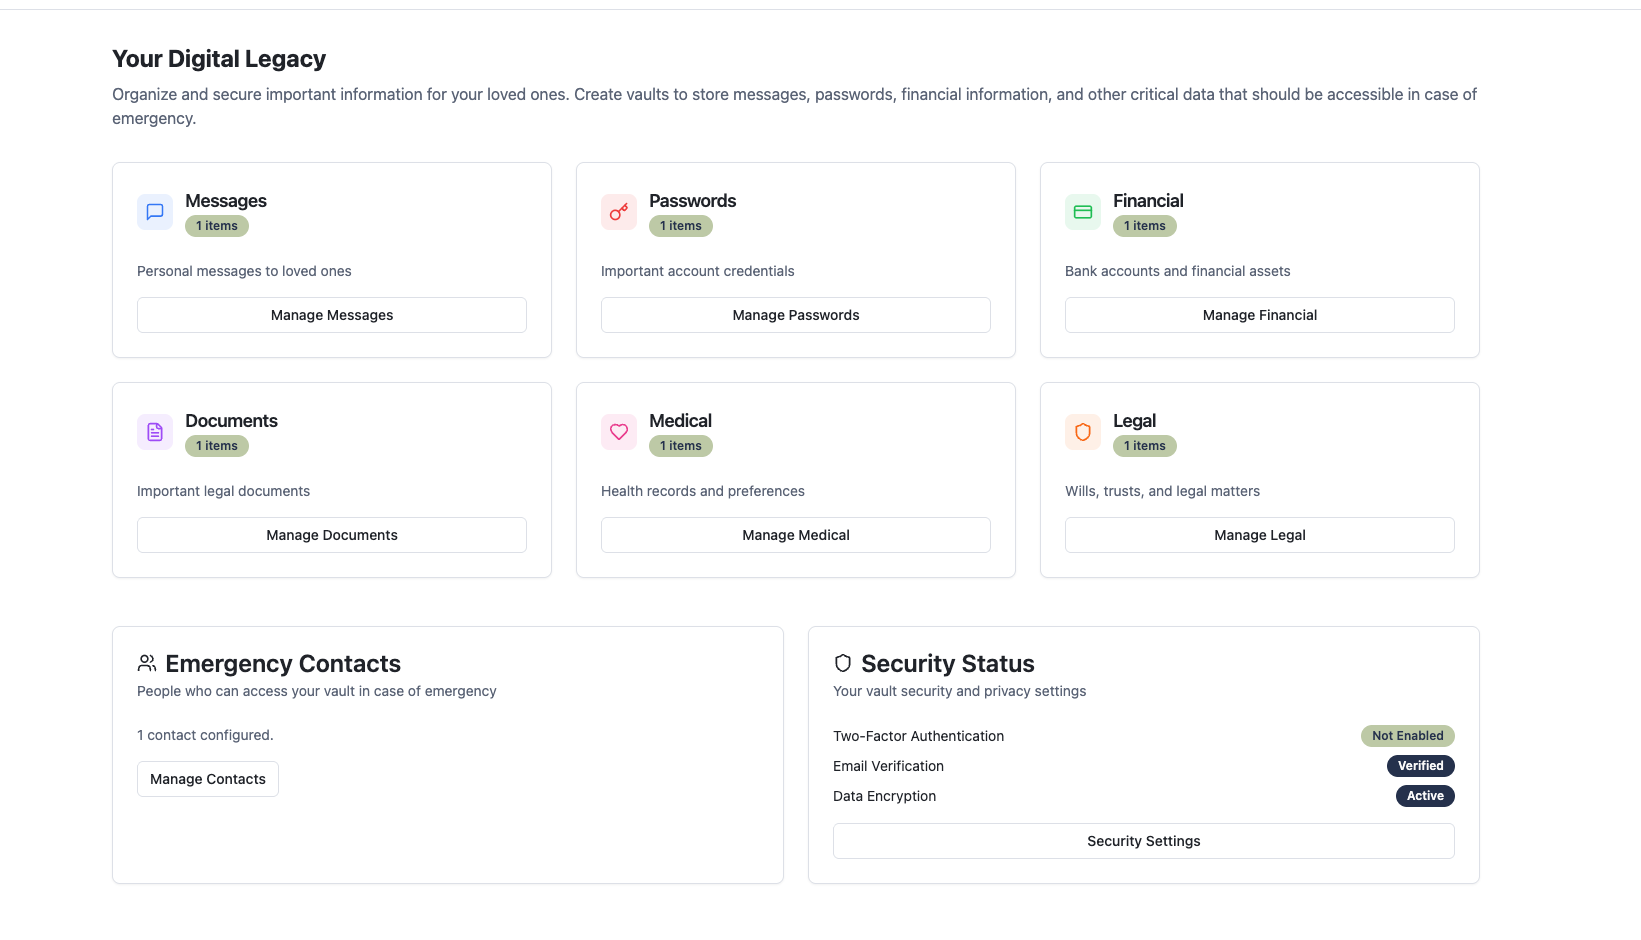The image size is (1641, 940).
Task: Click the Manage Passwords button
Action: point(795,314)
